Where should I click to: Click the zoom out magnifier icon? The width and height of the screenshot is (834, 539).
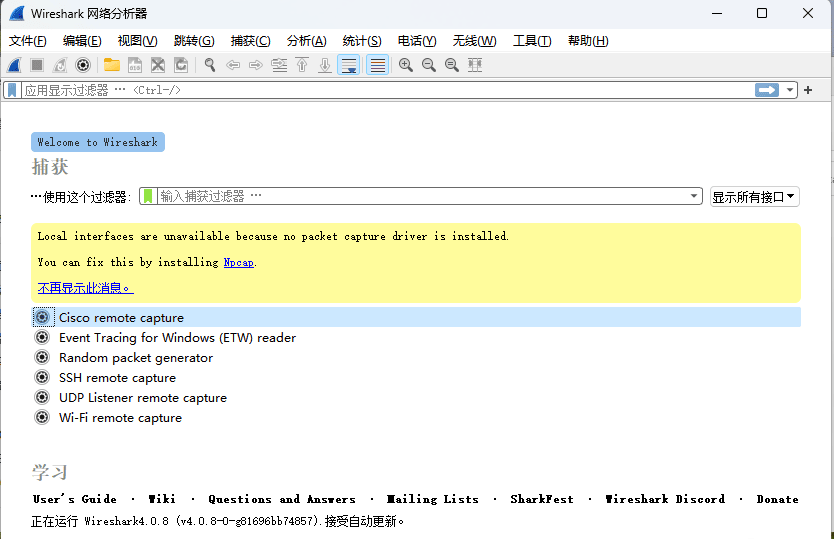429,65
